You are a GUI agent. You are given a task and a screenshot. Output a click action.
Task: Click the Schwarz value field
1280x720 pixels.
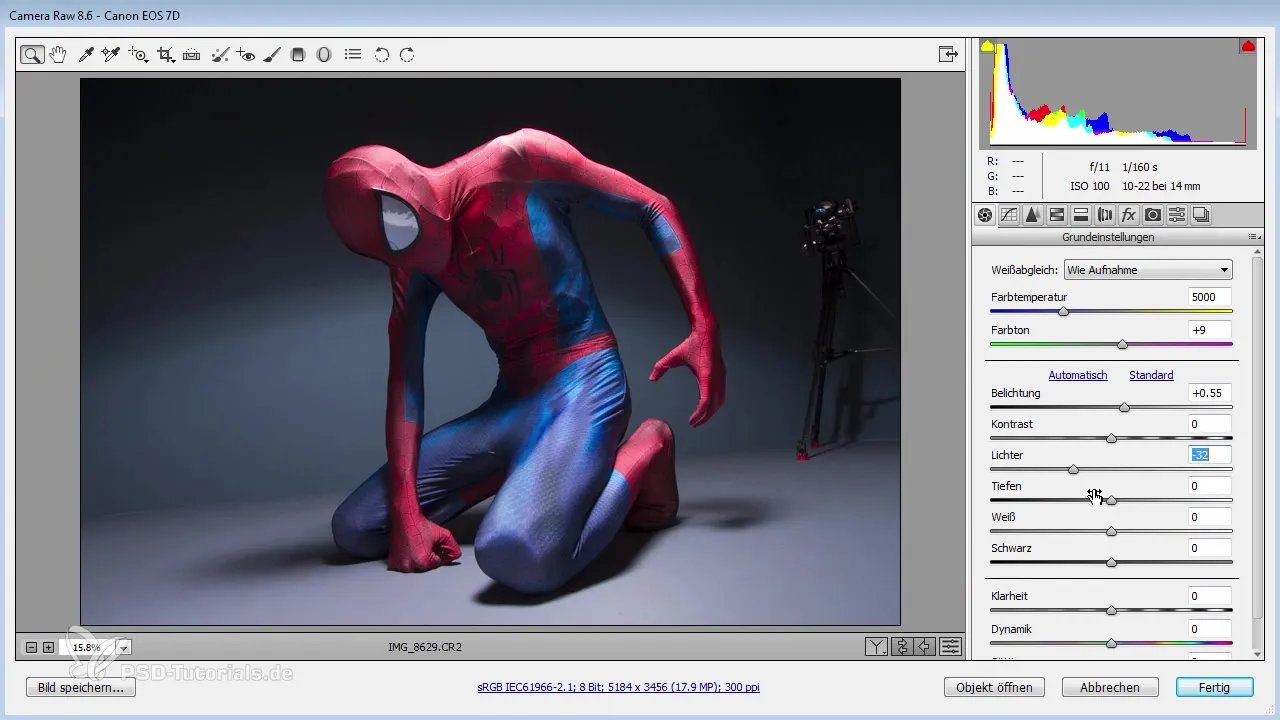coord(1210,548)
